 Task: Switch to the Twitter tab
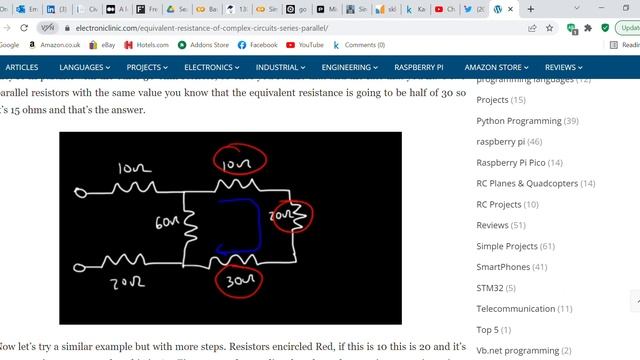[x=474, y=9]
